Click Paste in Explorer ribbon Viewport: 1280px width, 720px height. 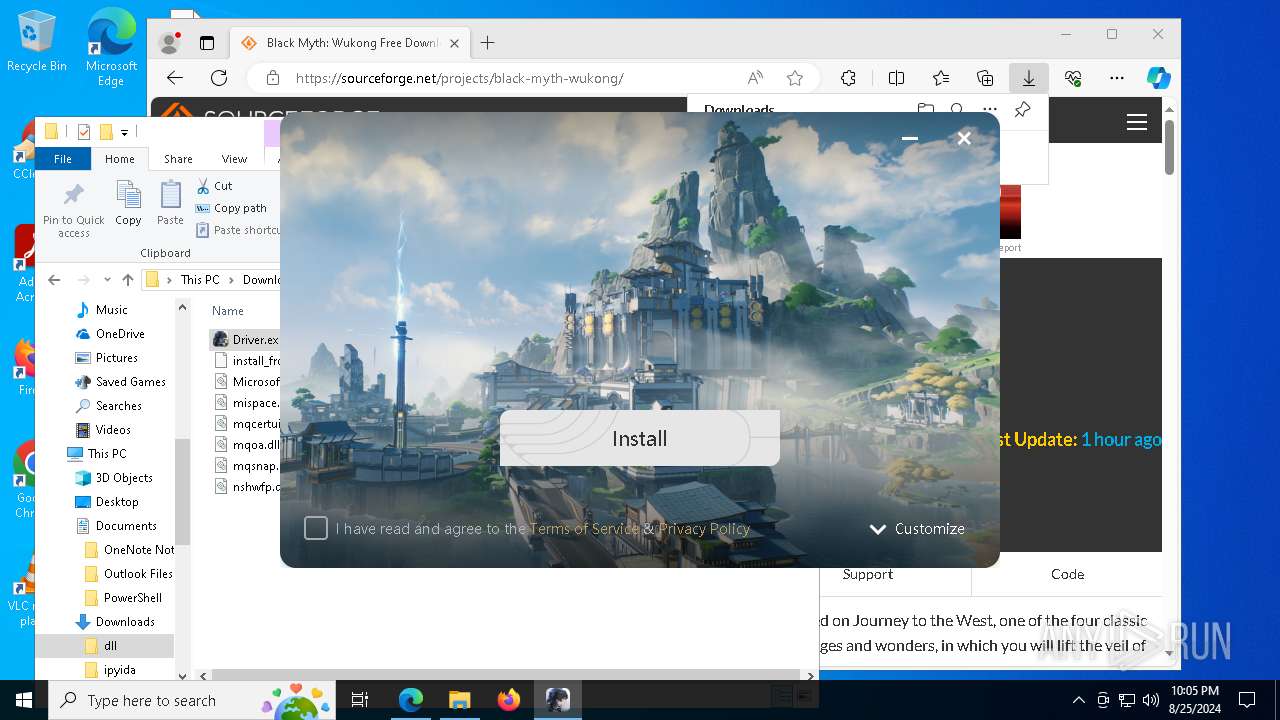click(x=170, y=204)
